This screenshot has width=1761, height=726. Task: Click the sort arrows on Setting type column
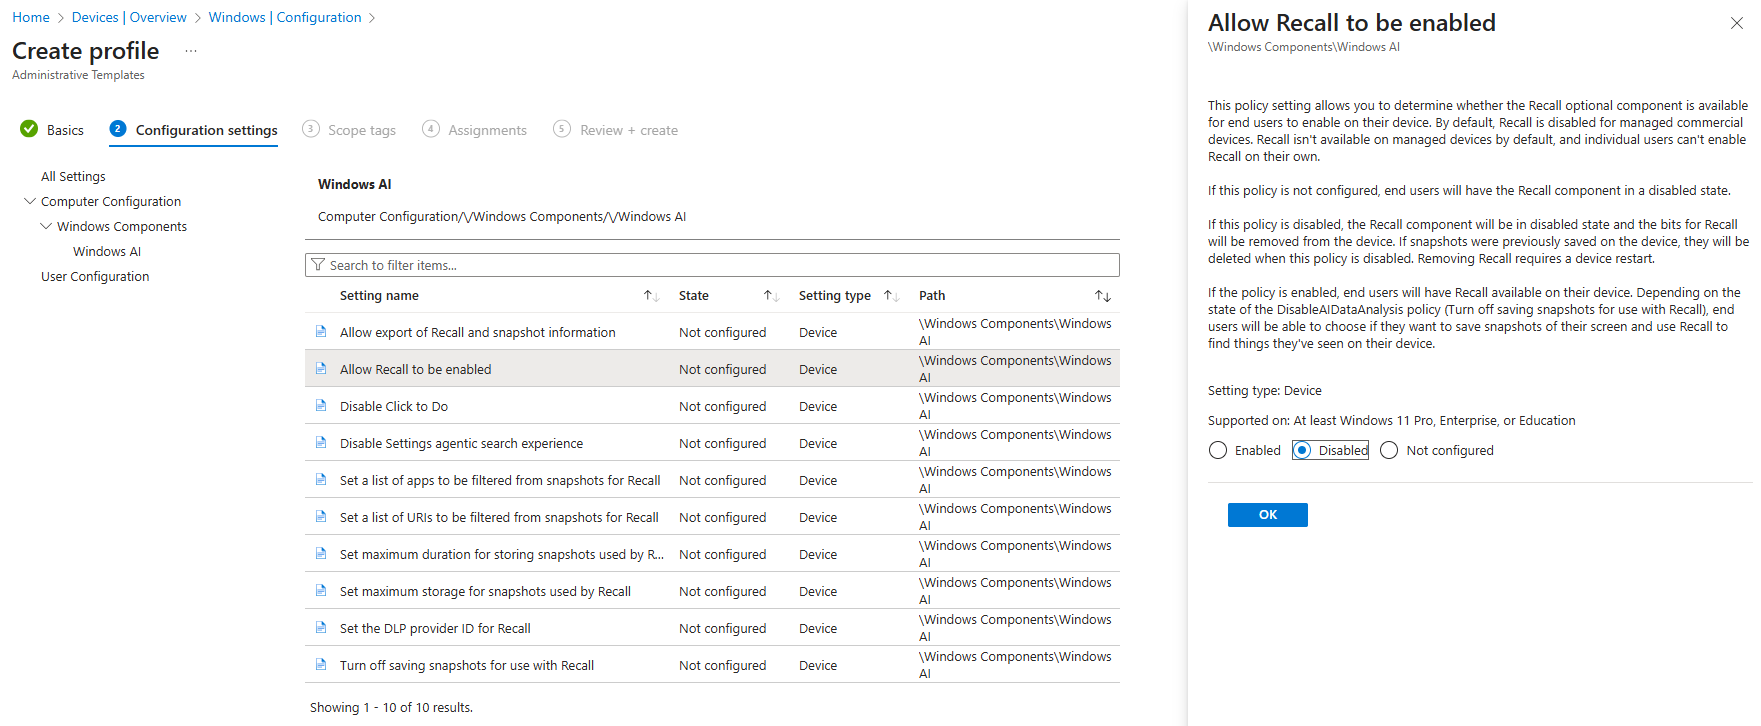(x=891, y=296)
